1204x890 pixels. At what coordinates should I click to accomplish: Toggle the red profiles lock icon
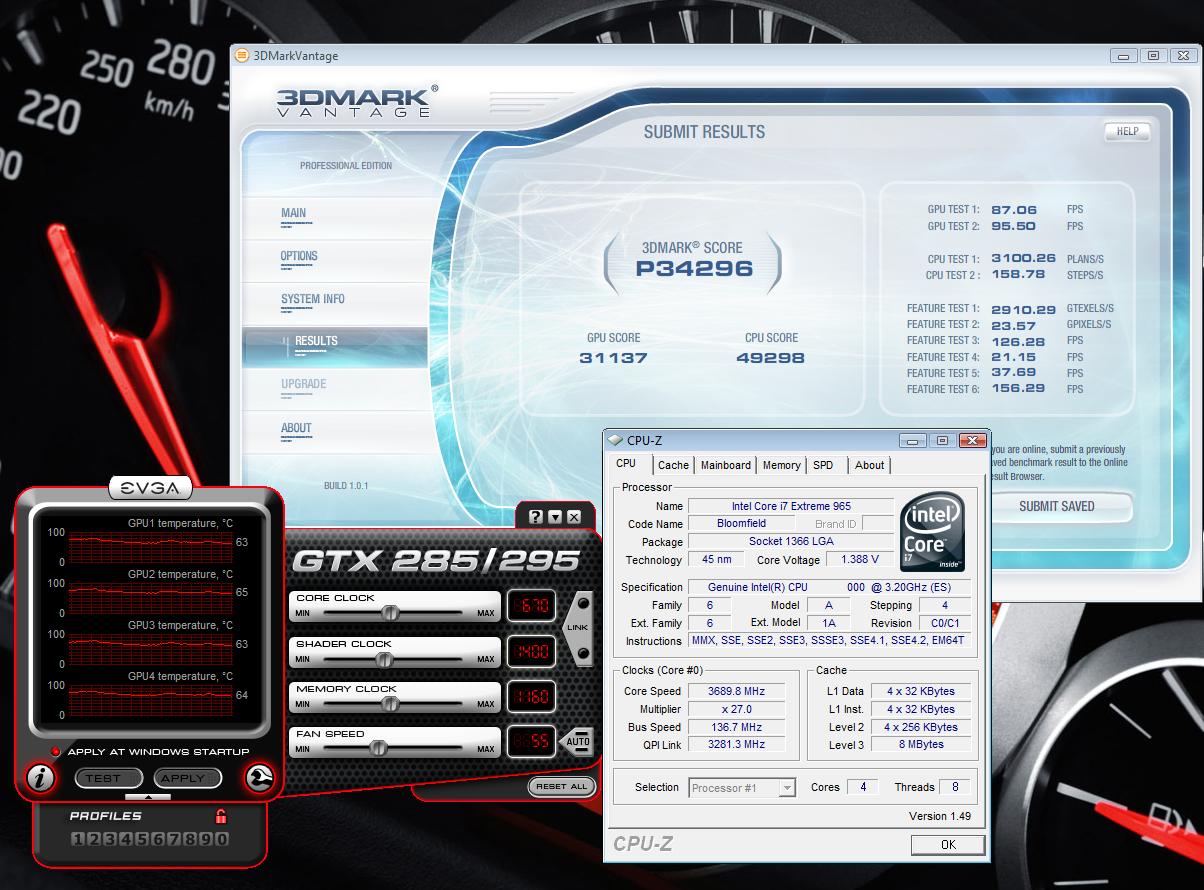point(221,816)
